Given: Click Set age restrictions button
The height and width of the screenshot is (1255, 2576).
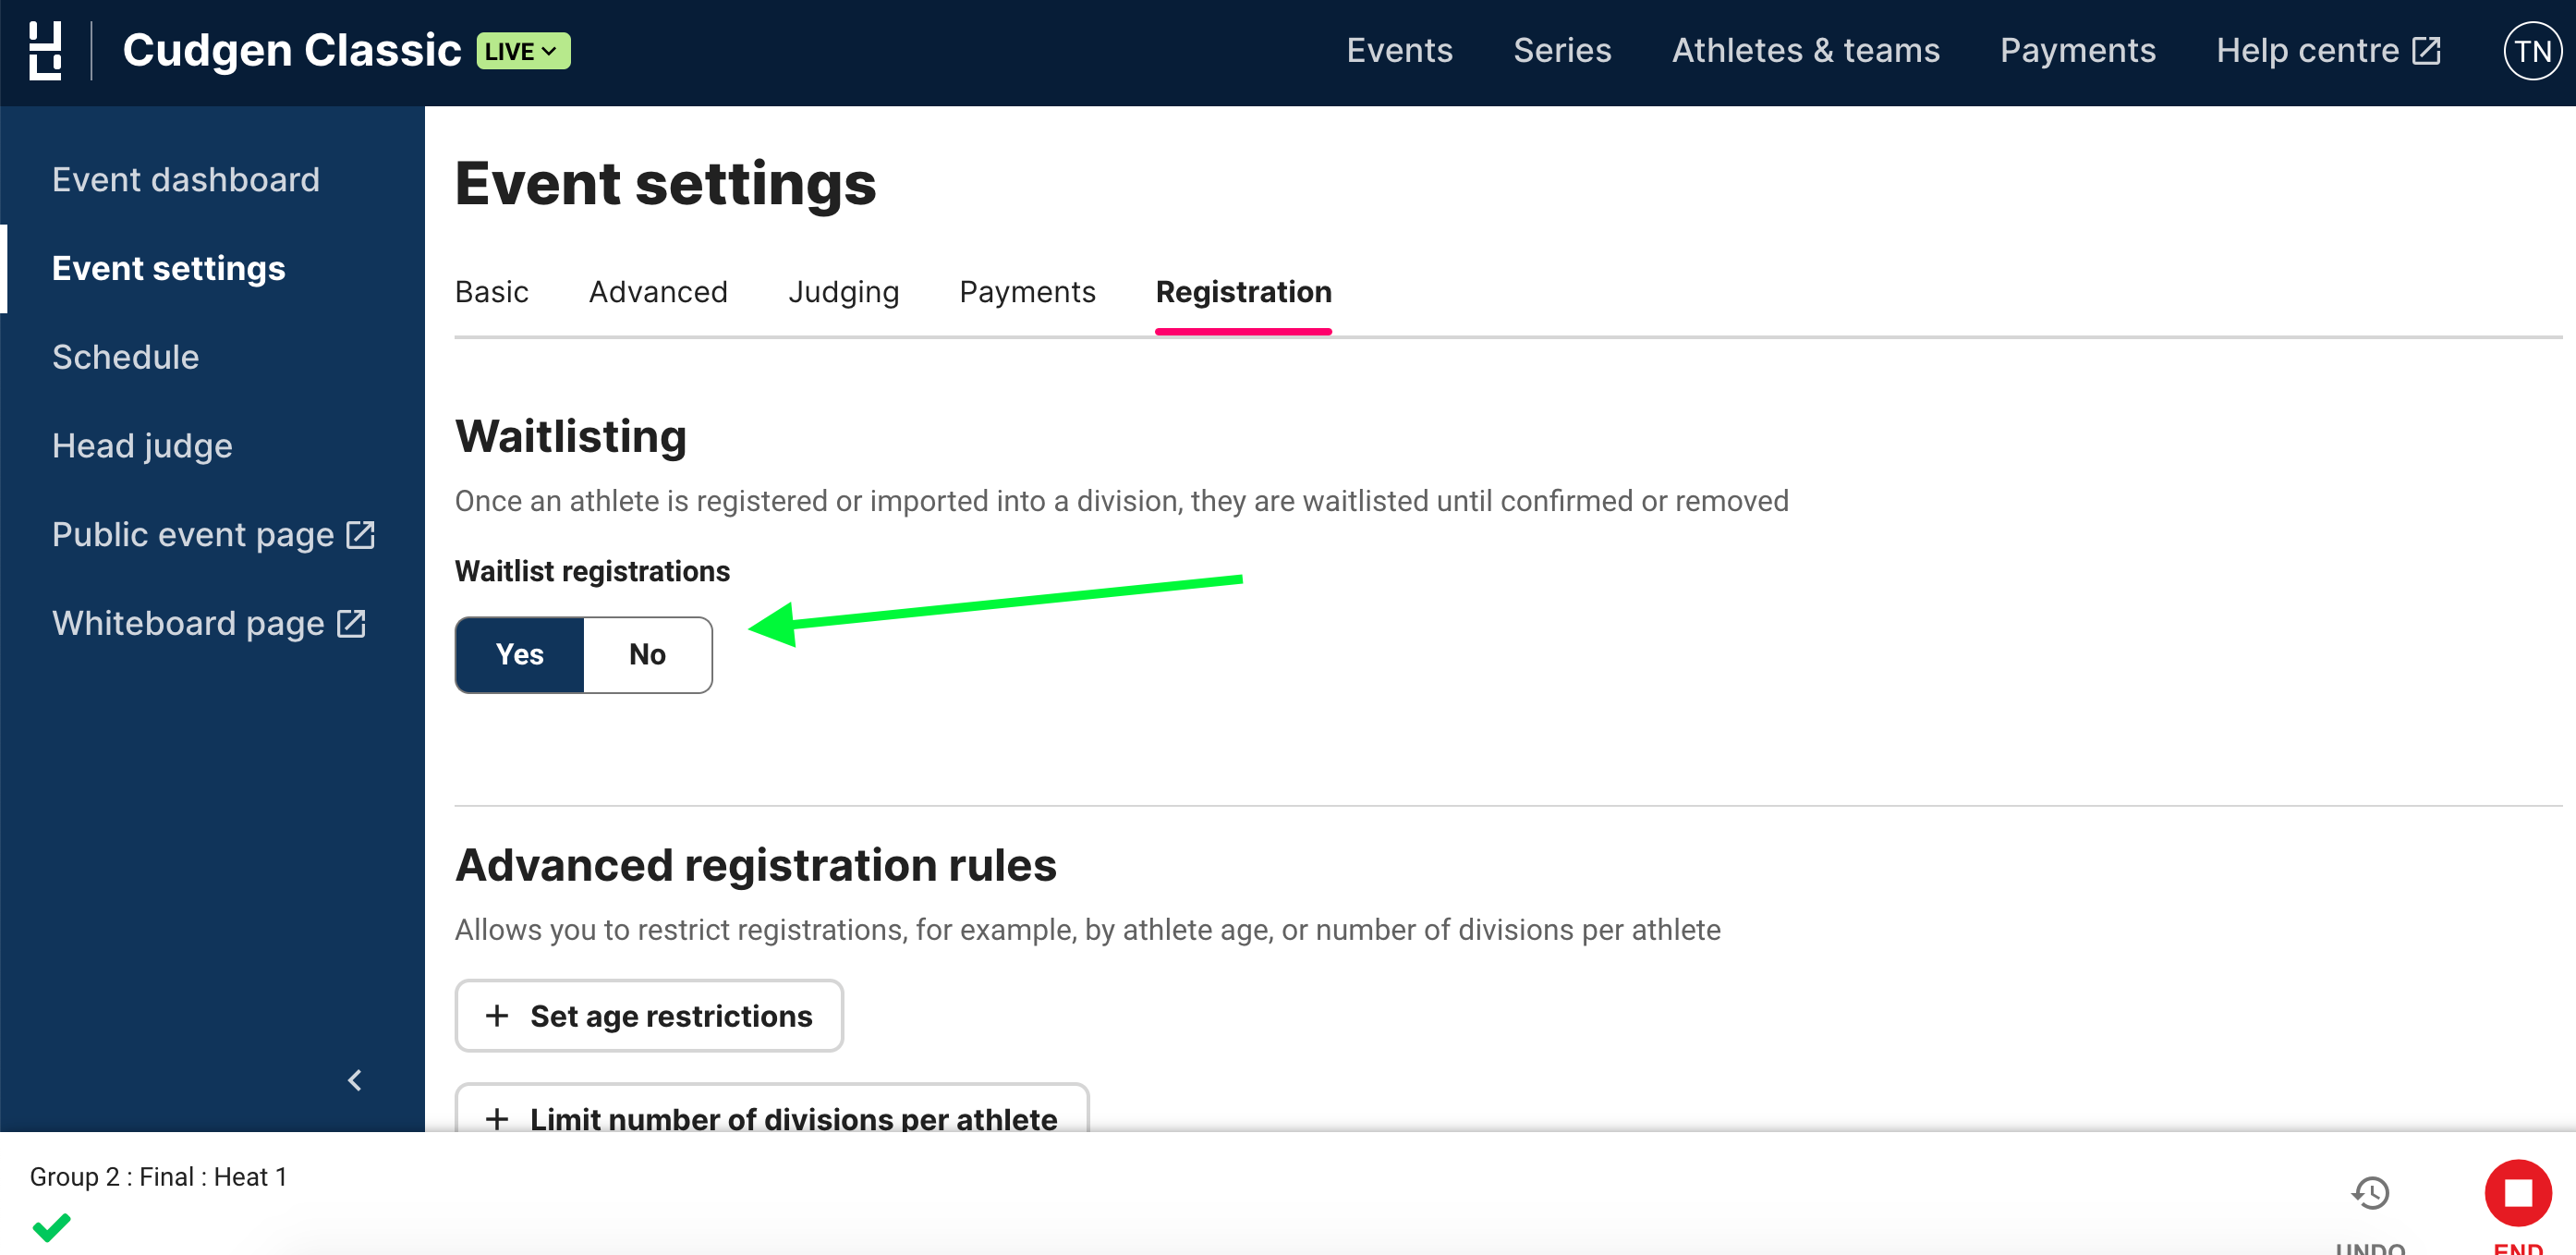Looking at the screenshot, I should click(x=649, y=1016).
